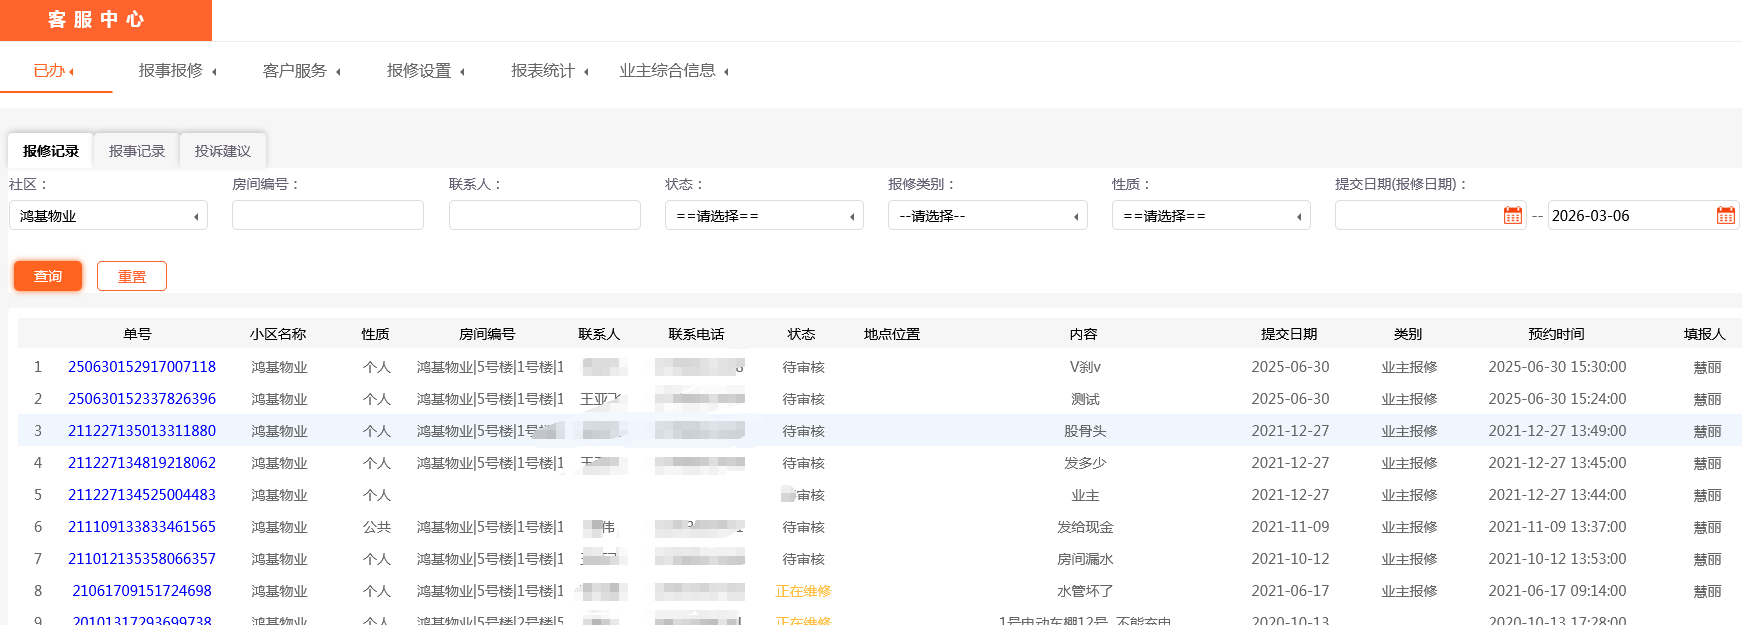
Task: Click the 联系人 input field
Action: (545, 215)
